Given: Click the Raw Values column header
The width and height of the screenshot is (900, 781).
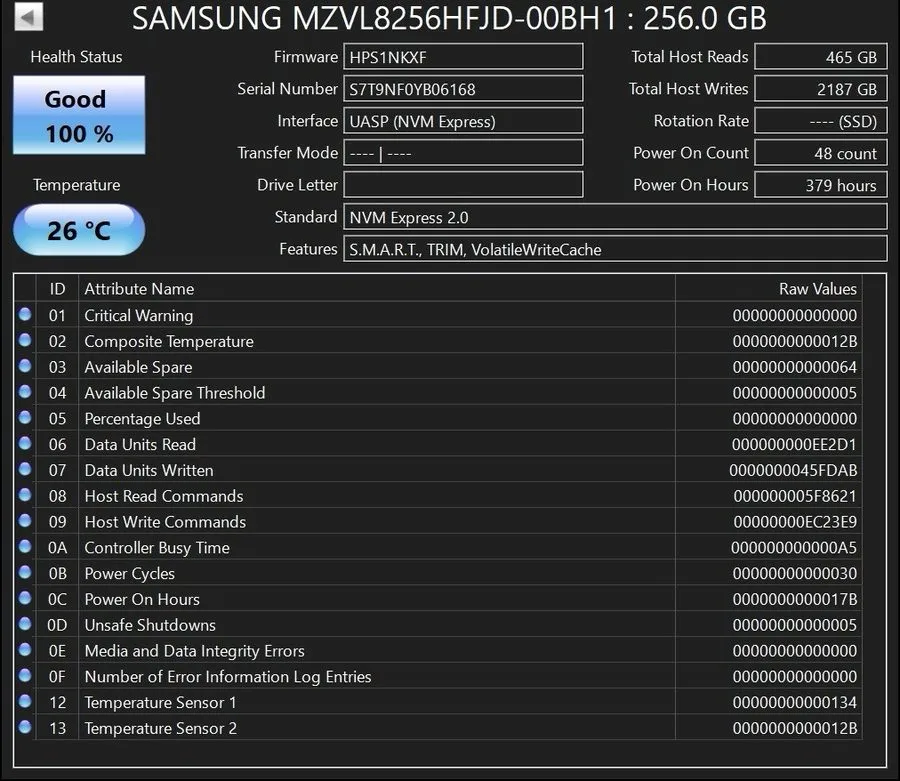Looking at the screenshot, I should point(769,289).
